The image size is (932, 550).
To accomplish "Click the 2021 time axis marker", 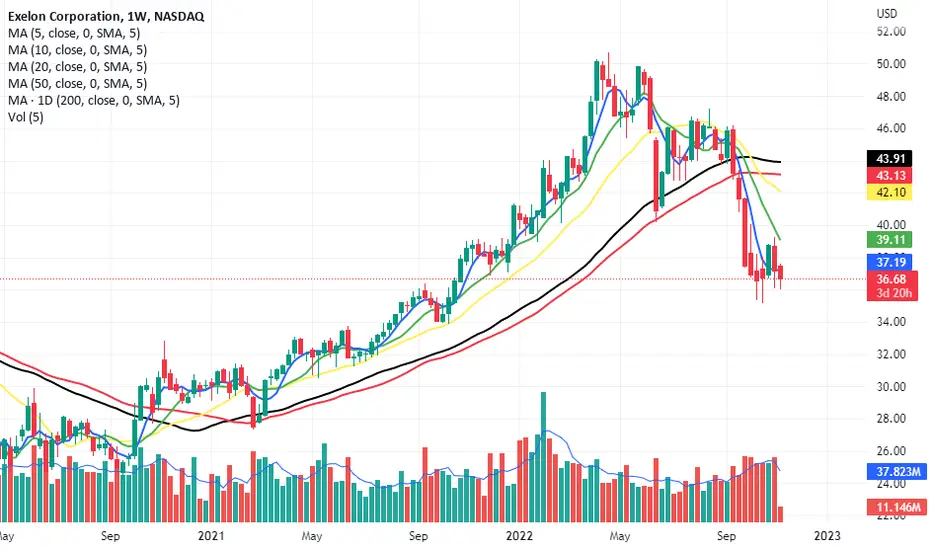I will click(x=211, y=536).
